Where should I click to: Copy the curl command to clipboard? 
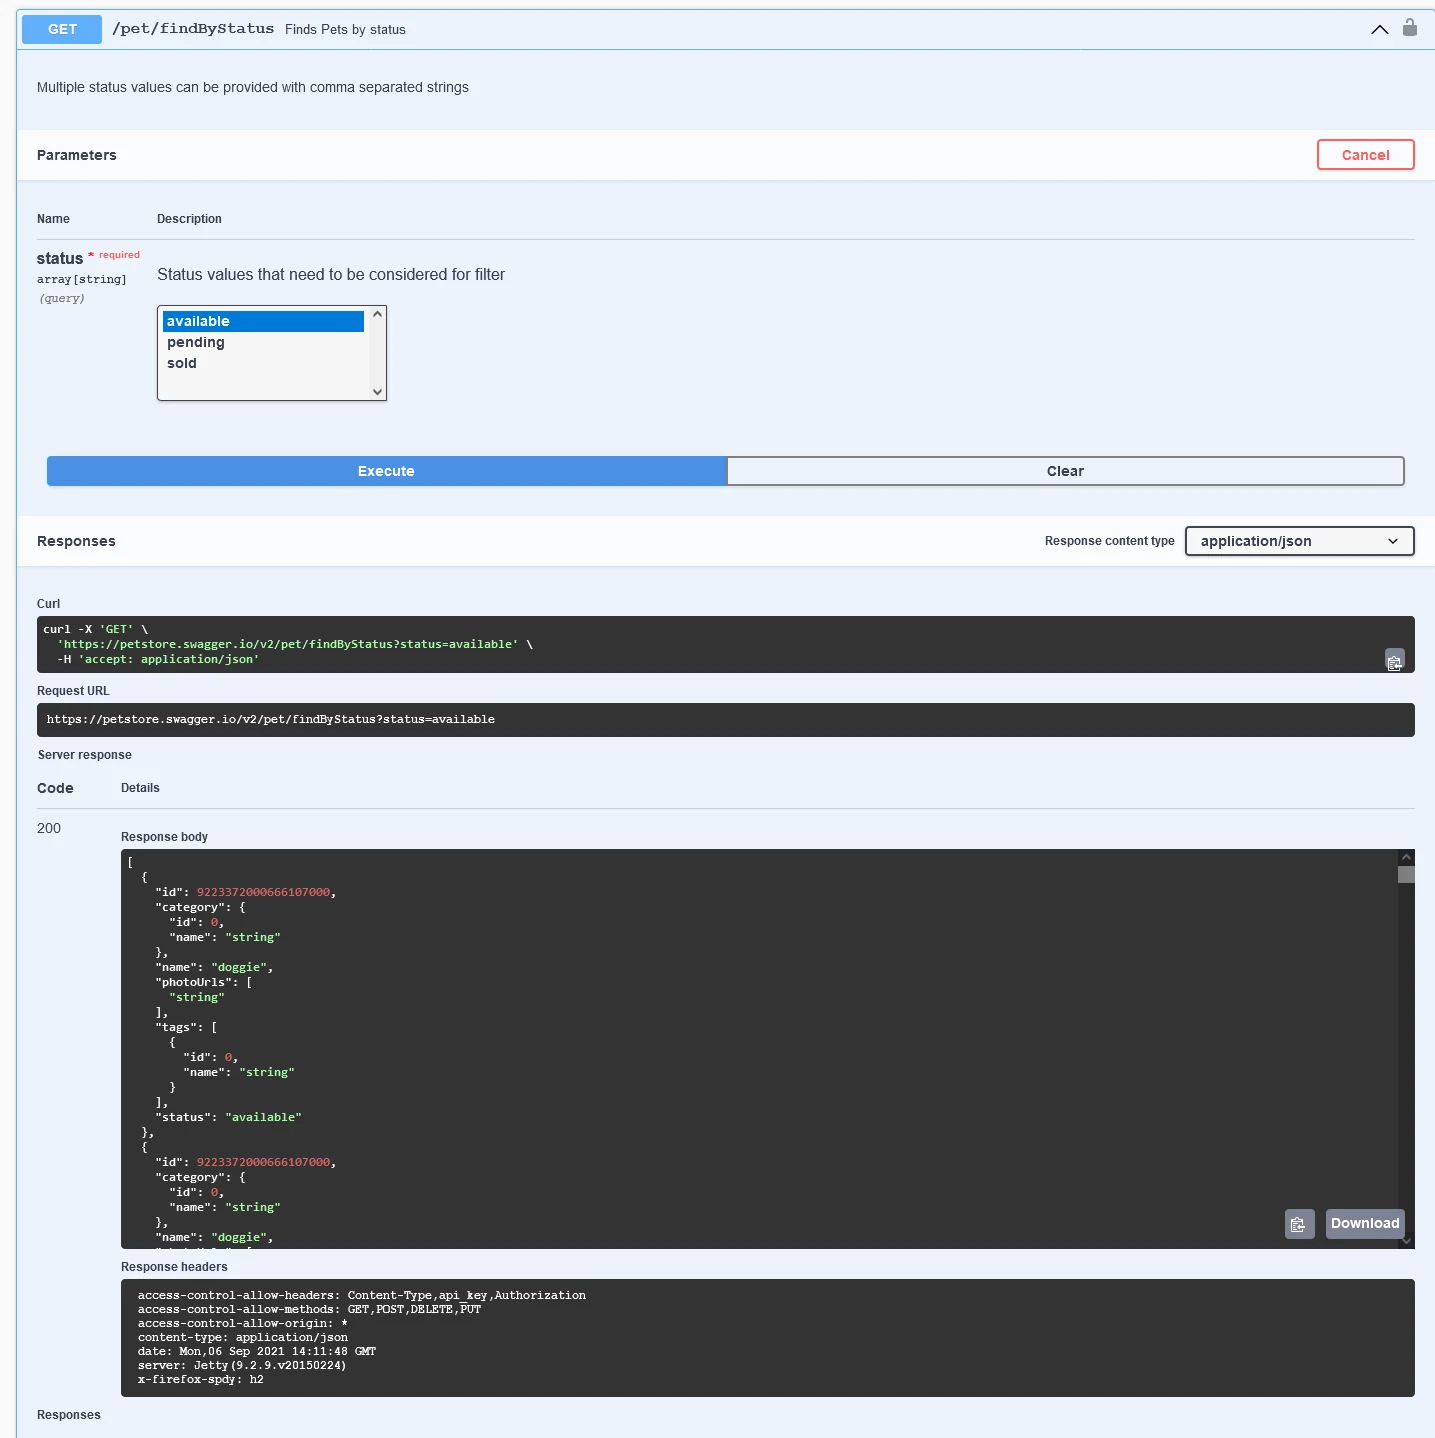point(1394,660)
